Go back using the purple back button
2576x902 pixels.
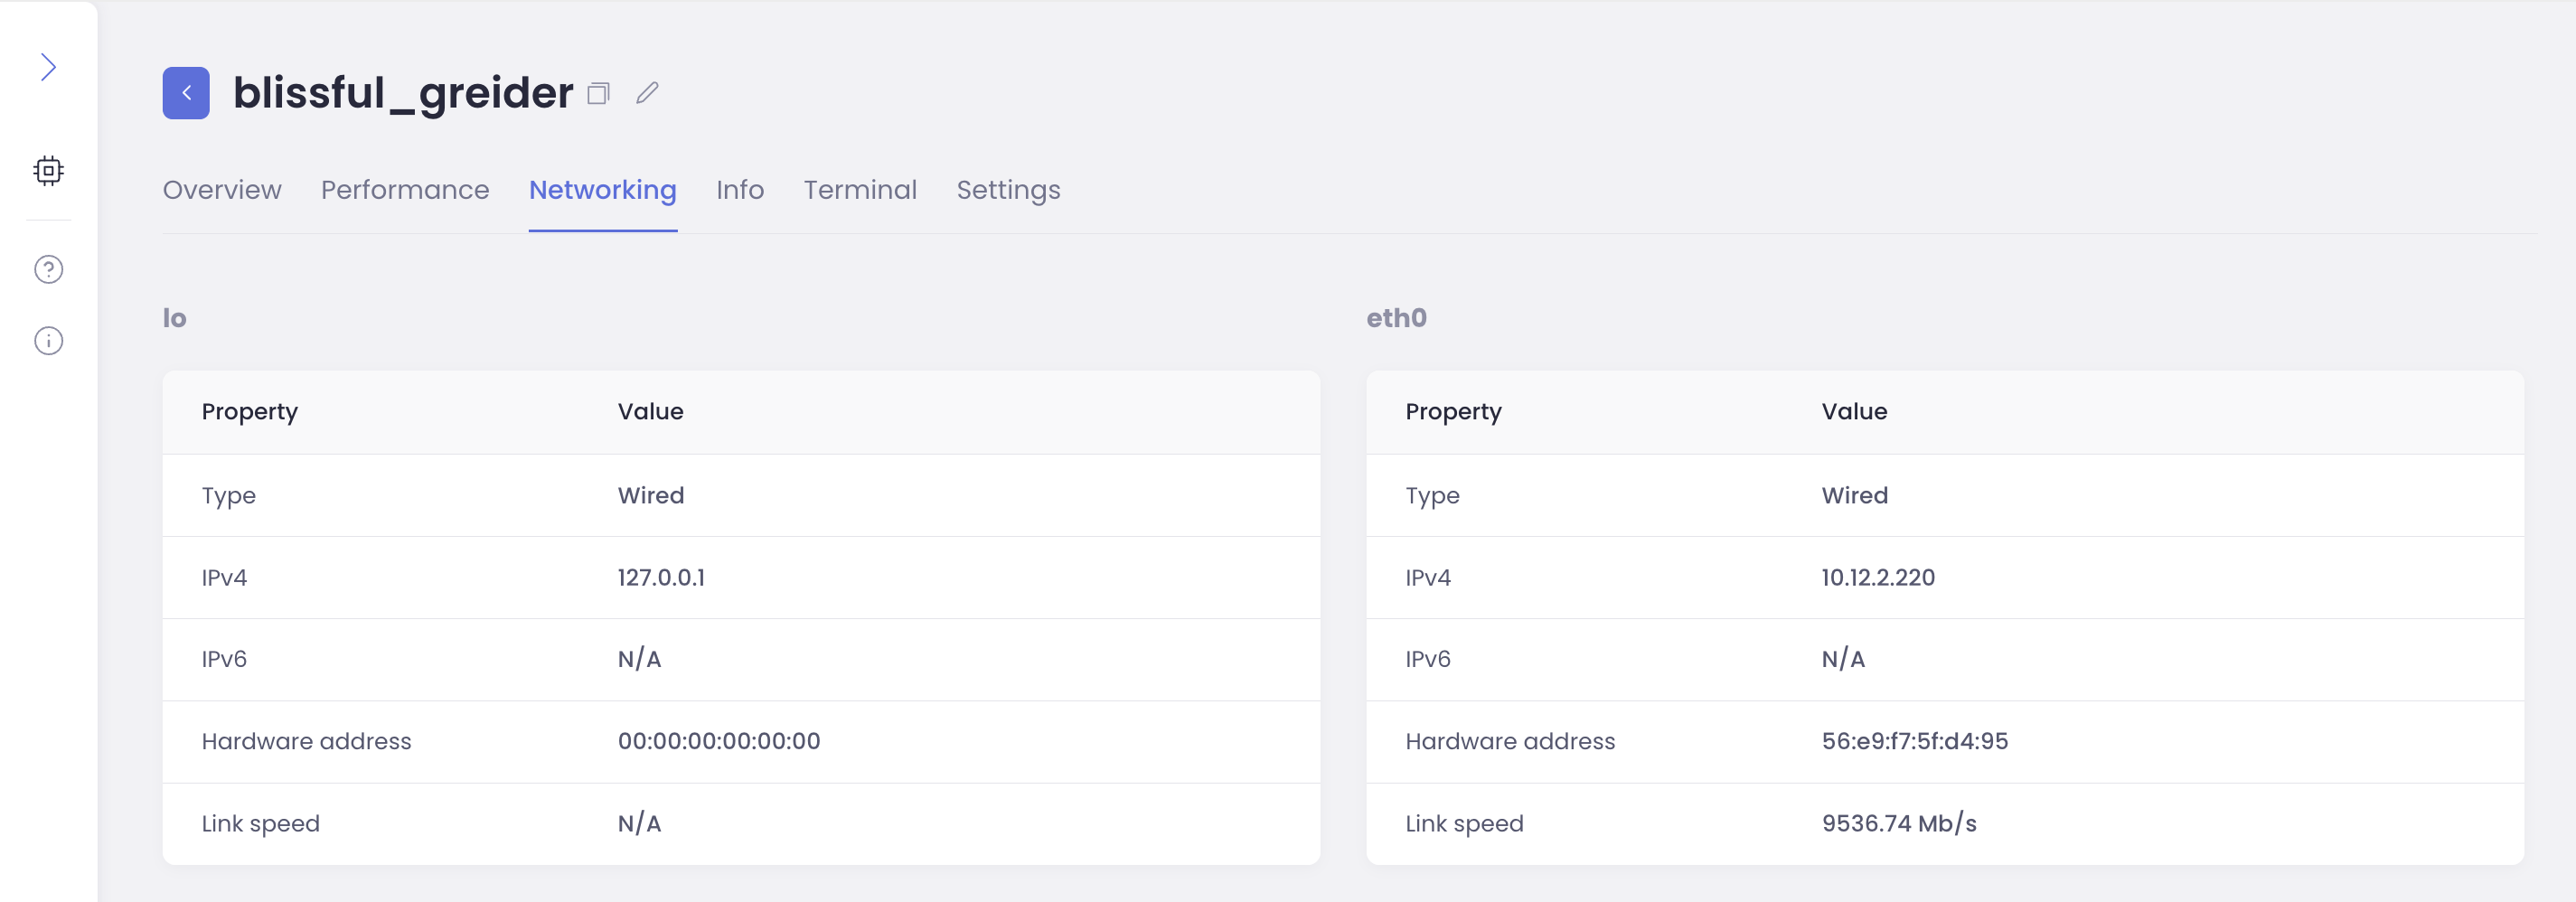[x=185, y=92]
